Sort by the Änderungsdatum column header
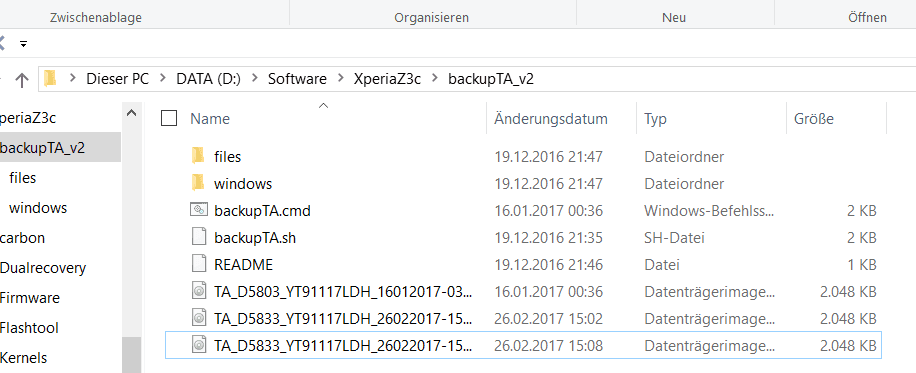Image resolution: width=916 pixels, height=373 pixels. pyautogui.click(x=551, y=119)
